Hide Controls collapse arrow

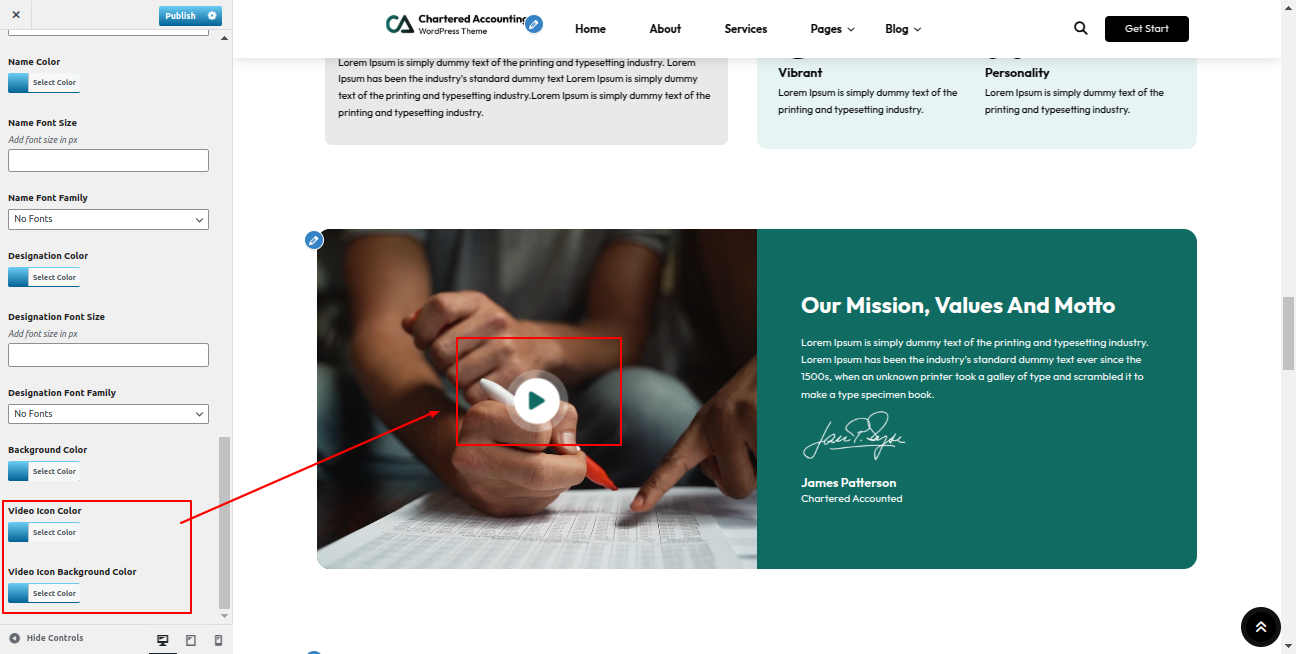click(x=15, y=638)
